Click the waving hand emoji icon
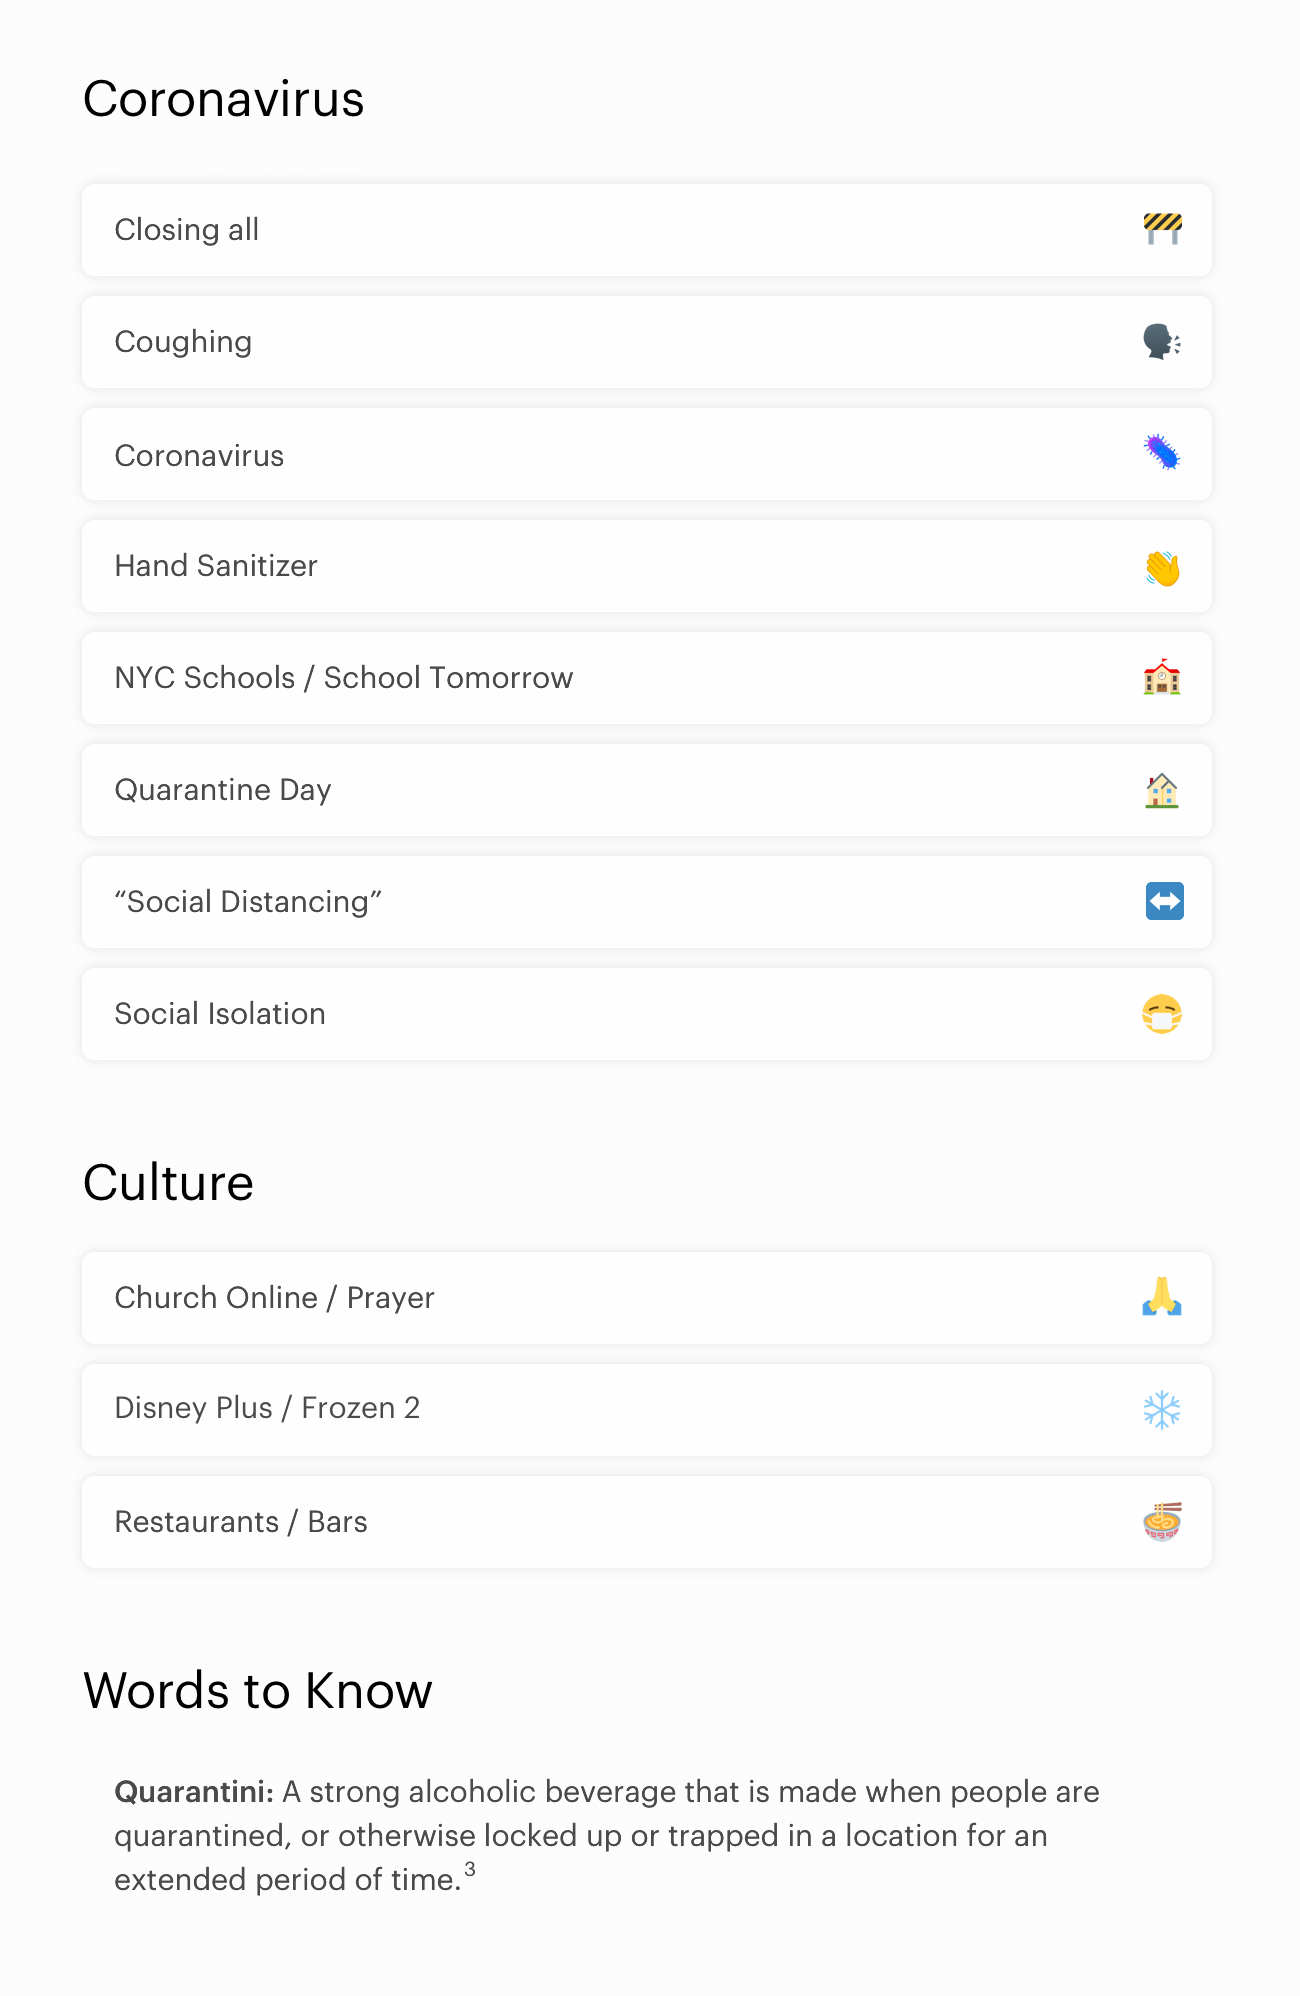Image resolution: width=1300 pixels, height=1996 pixels. coord(1162,567)
